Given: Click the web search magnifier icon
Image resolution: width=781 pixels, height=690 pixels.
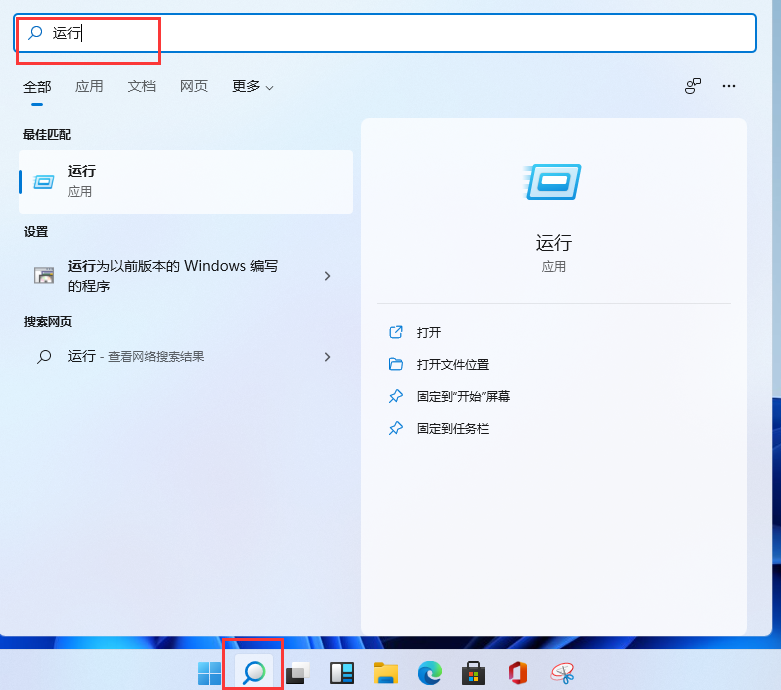Looking at the screenshot, I should click(44, 357).
